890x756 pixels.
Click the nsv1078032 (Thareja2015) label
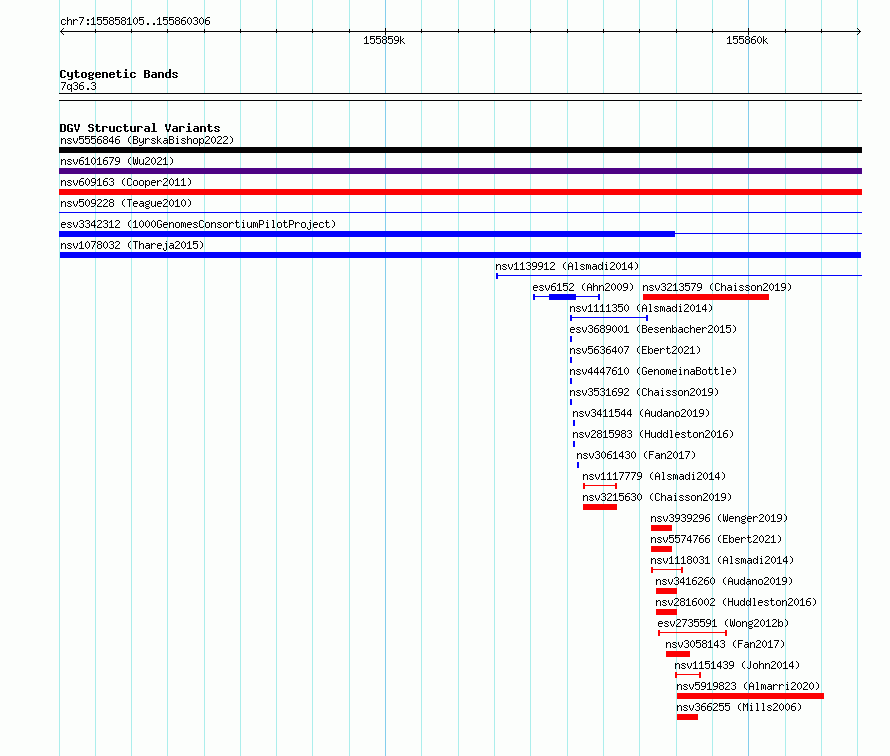[132, 245]
